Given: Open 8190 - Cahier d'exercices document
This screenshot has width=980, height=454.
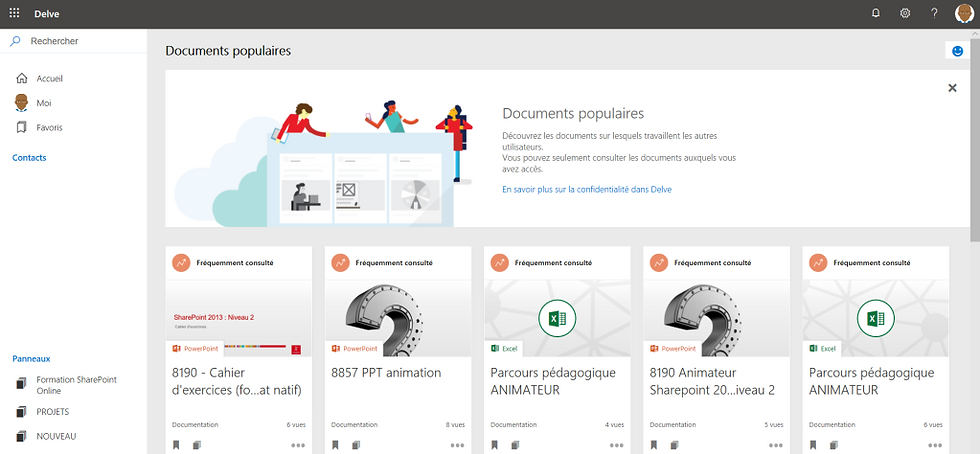Looking at the screenshot, I should pos(237,382).
